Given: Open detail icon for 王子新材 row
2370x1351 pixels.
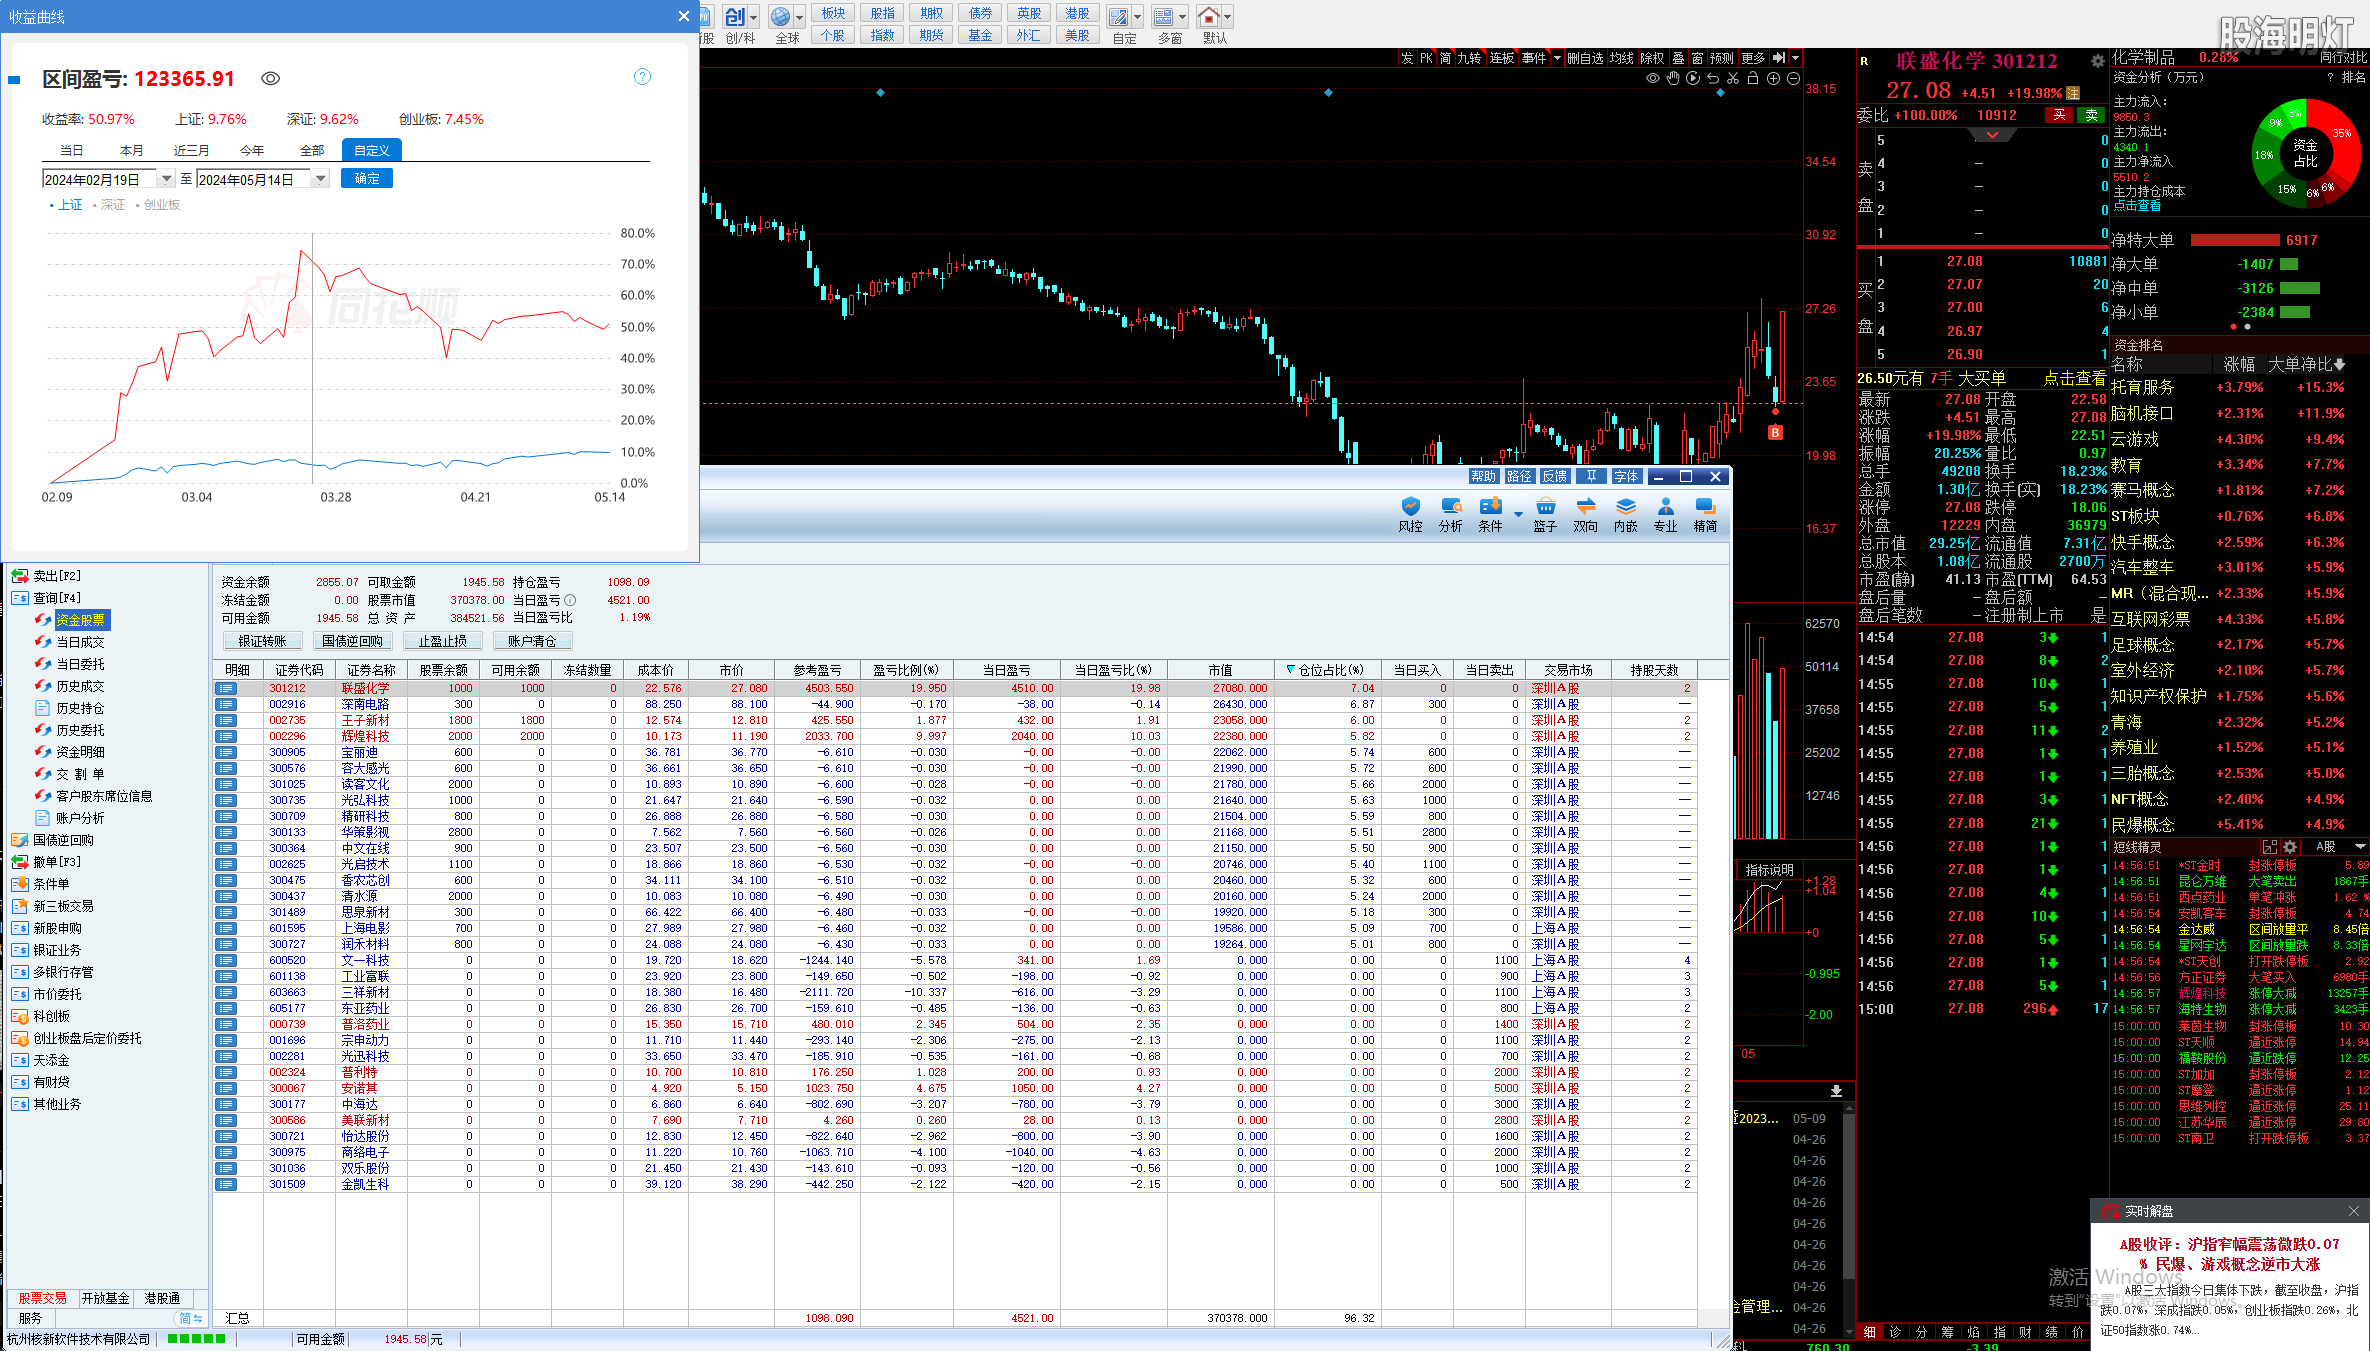Looking at the screenshot, I should 226,721.
